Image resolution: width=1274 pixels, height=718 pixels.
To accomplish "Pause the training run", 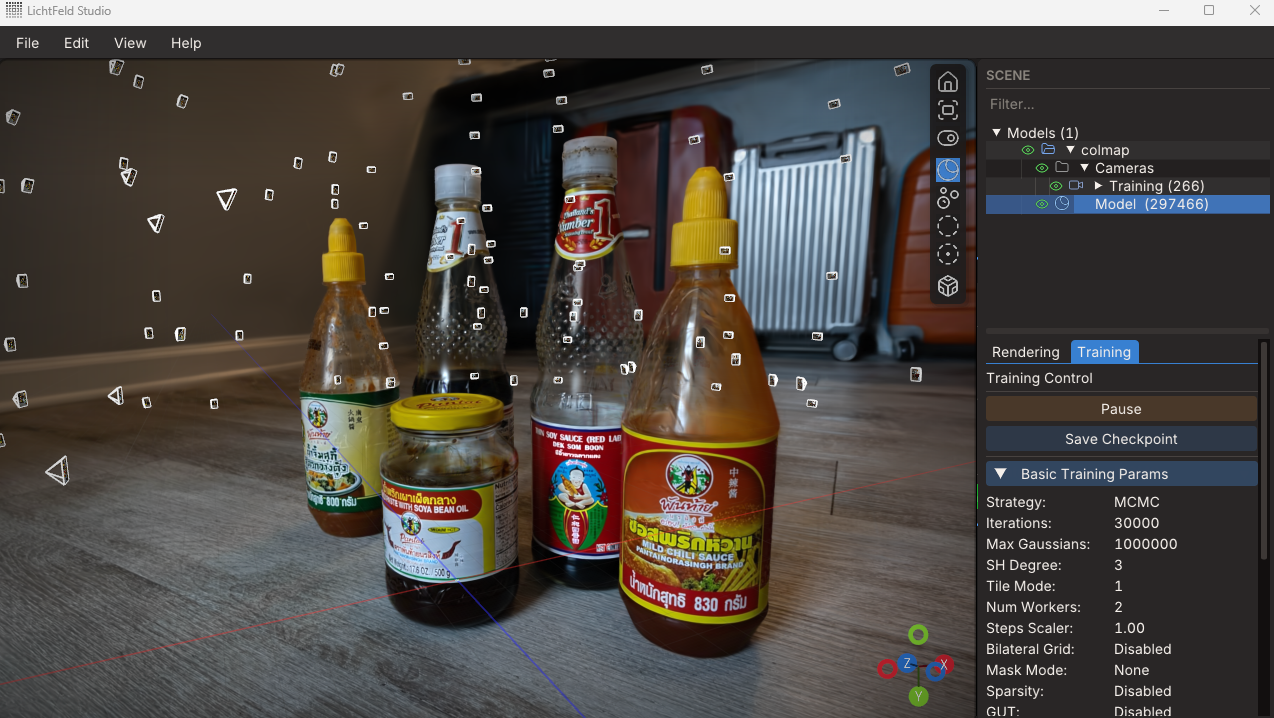I will click(x=1120, y=409).
